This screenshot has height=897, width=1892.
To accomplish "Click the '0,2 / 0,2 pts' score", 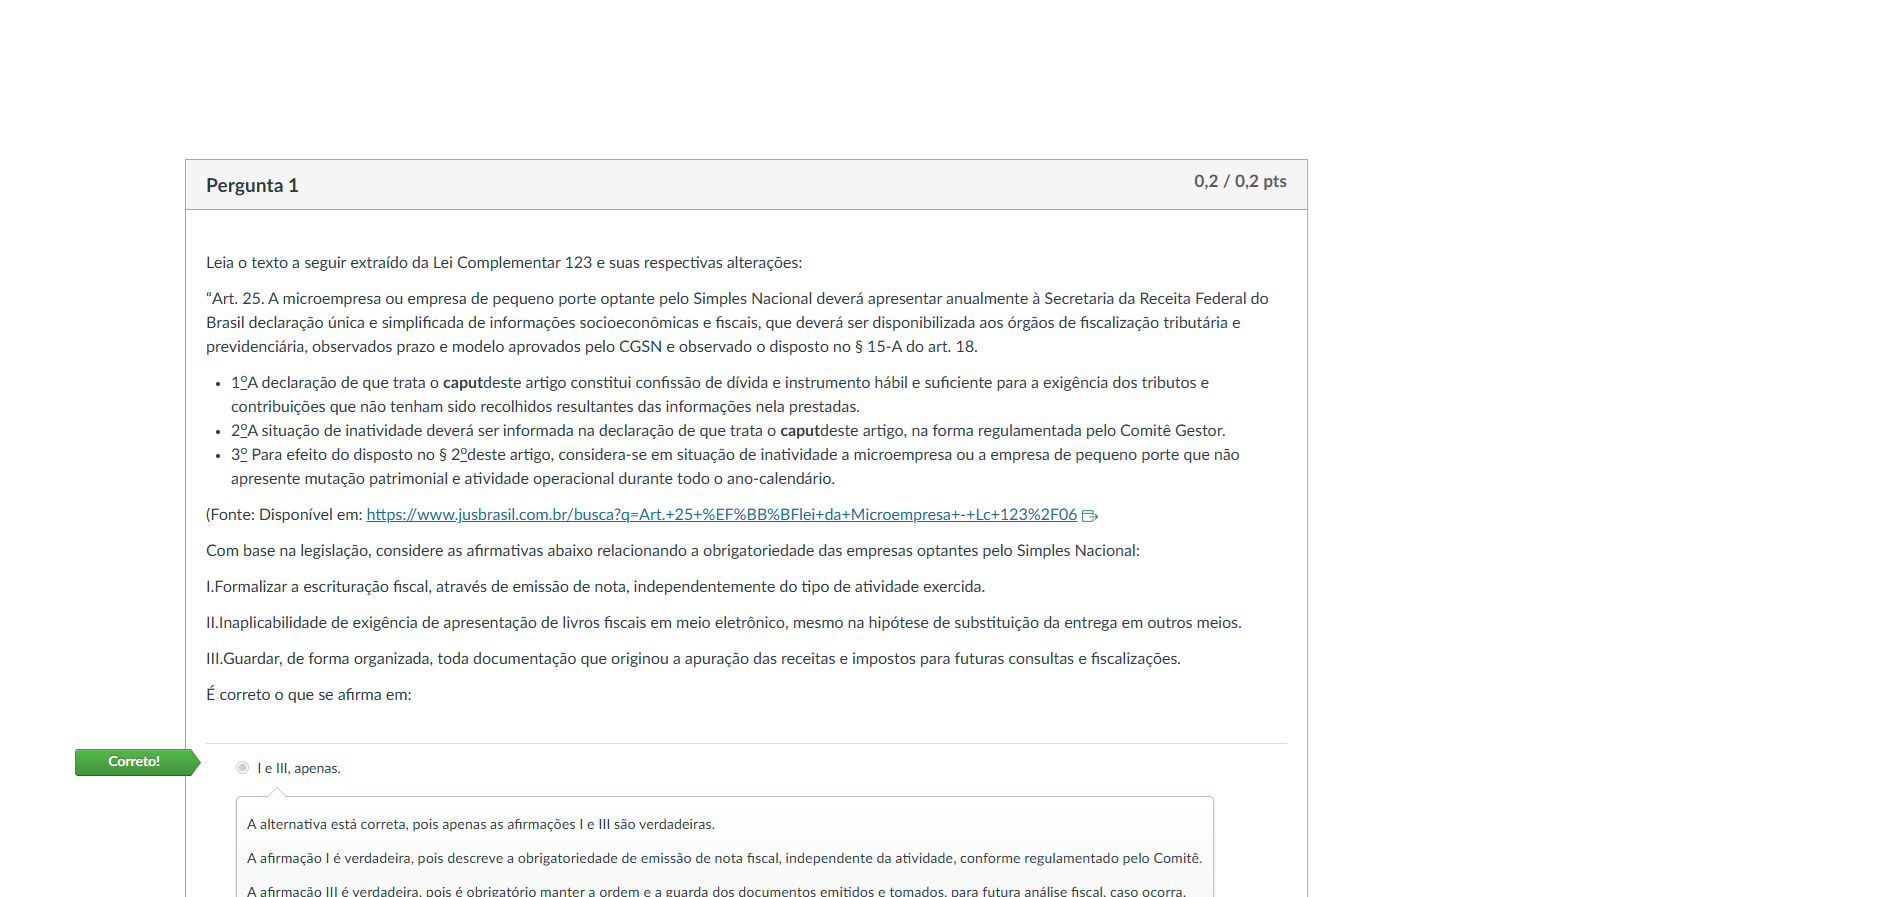I will [x=1239, y=182].
